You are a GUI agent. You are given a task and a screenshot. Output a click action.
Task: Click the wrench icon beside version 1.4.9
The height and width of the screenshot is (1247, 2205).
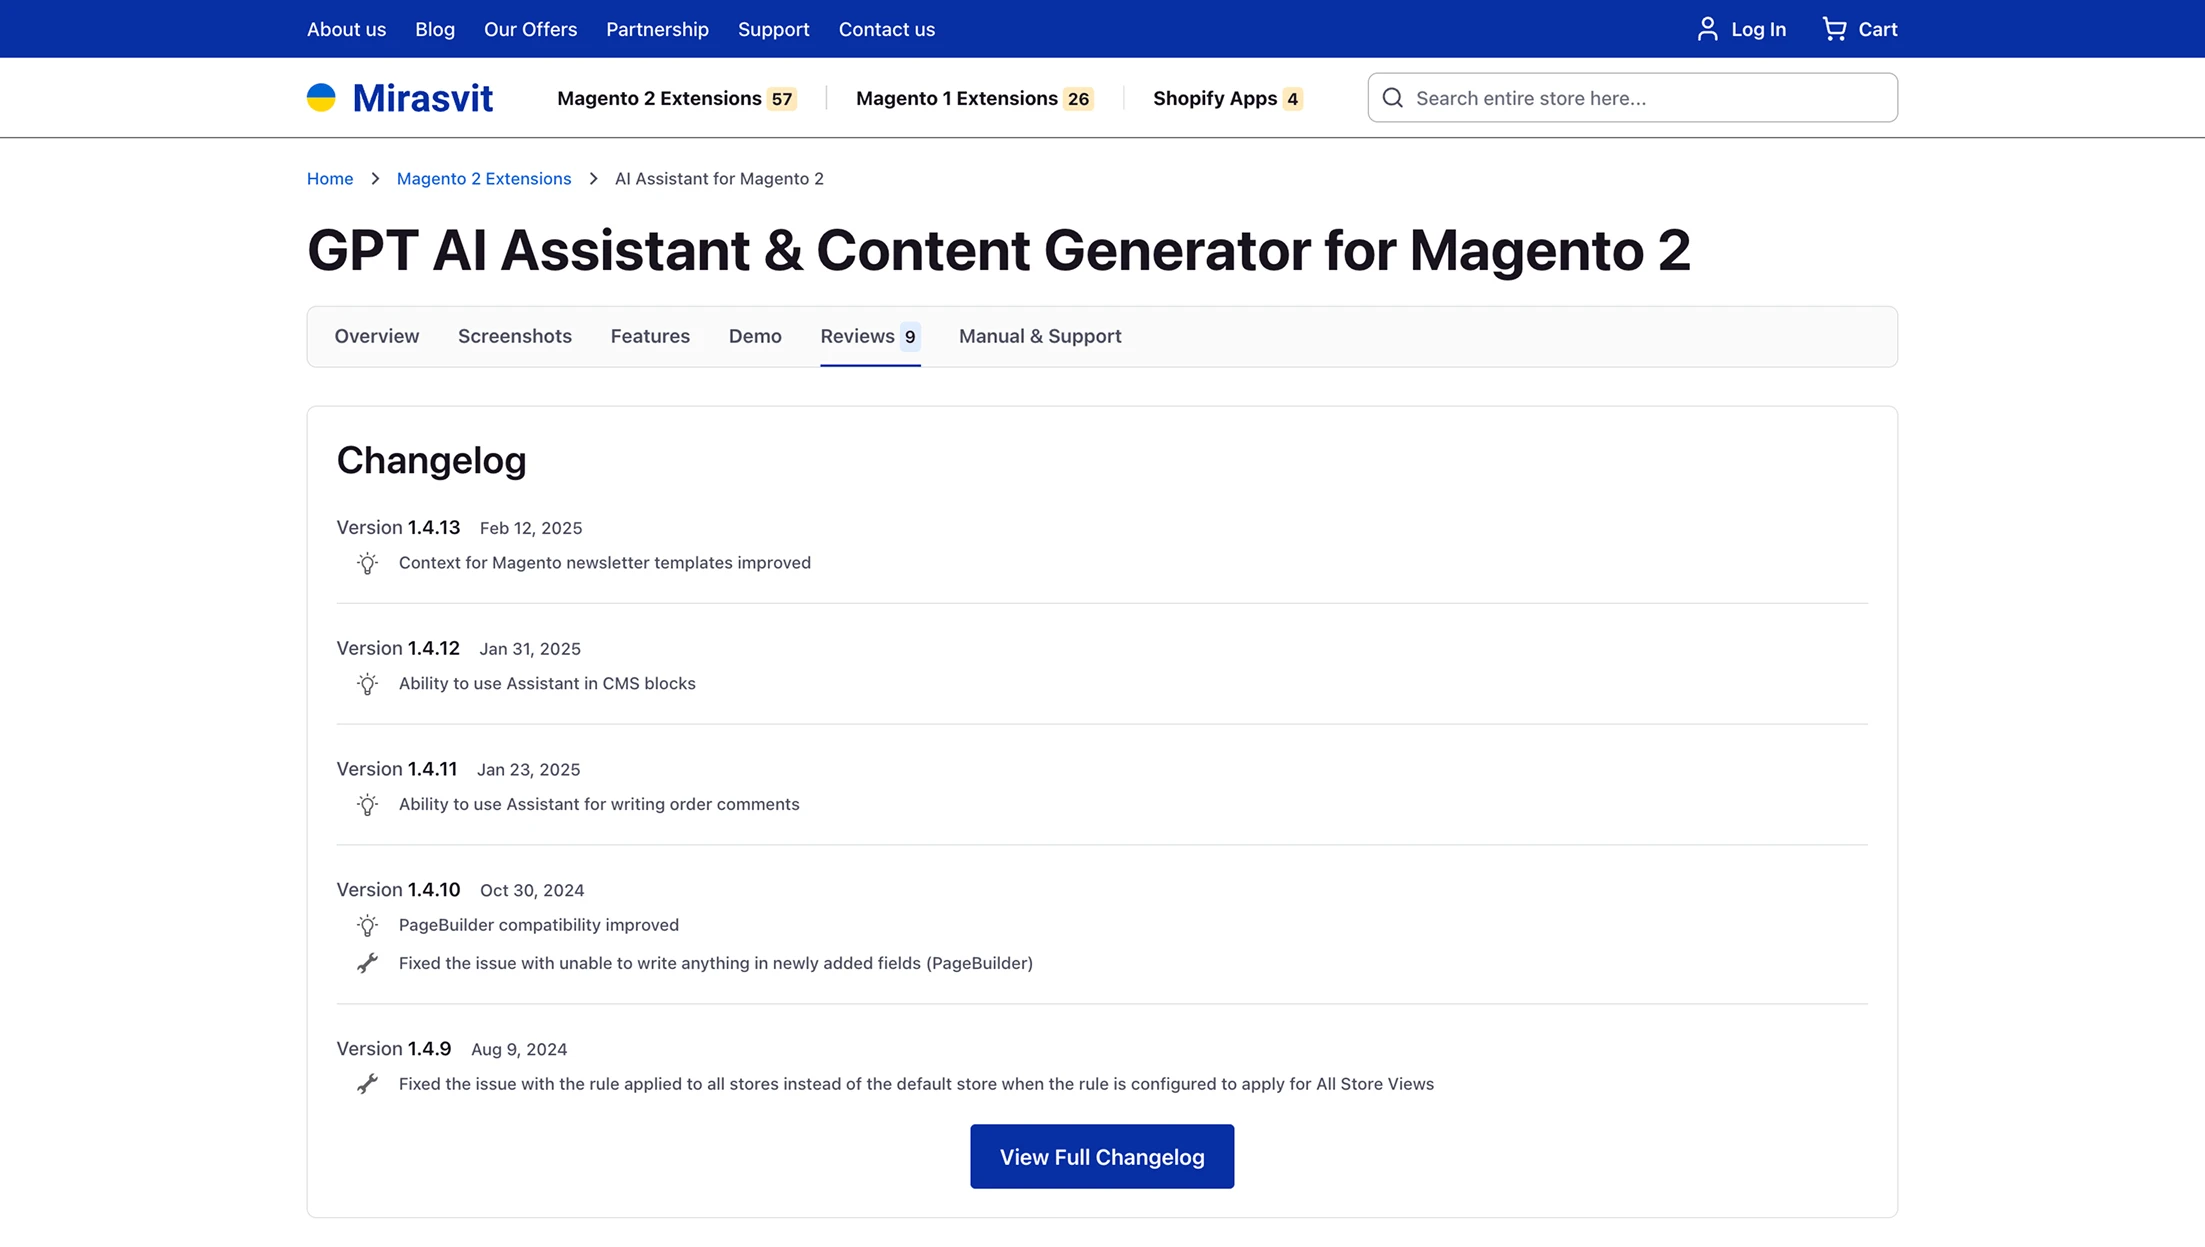pos(367,1084)
